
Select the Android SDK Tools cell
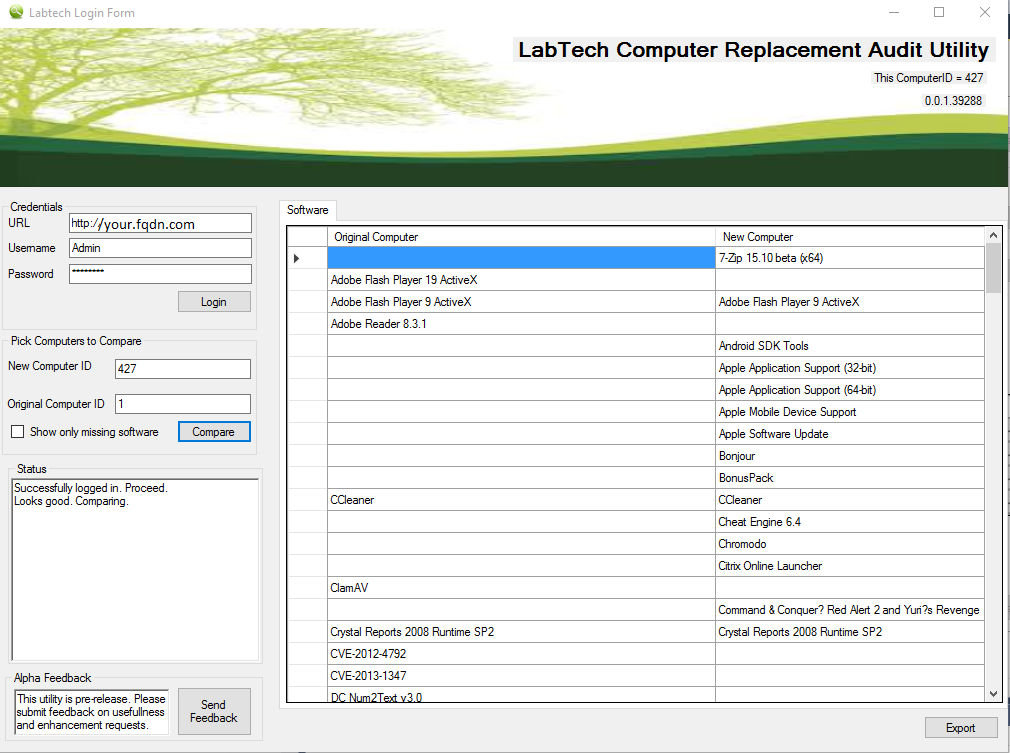(850, 346)
